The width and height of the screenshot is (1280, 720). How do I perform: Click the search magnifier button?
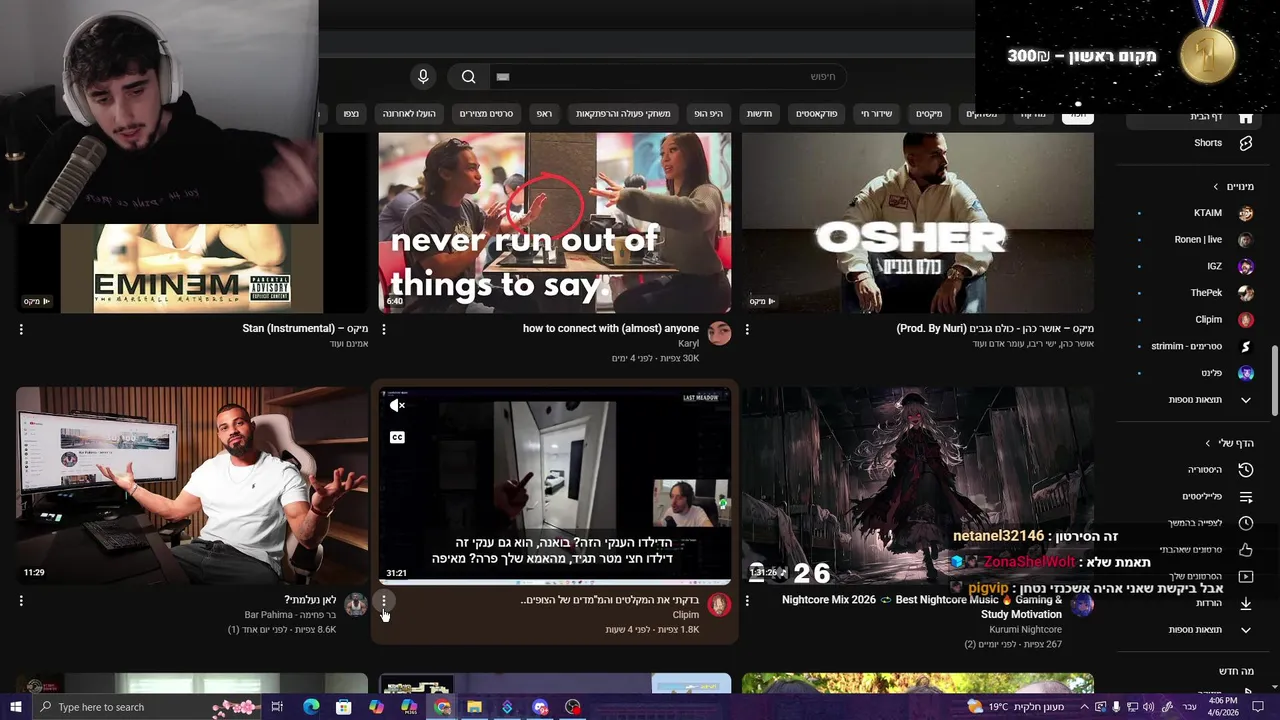click(x=468, y=77)
